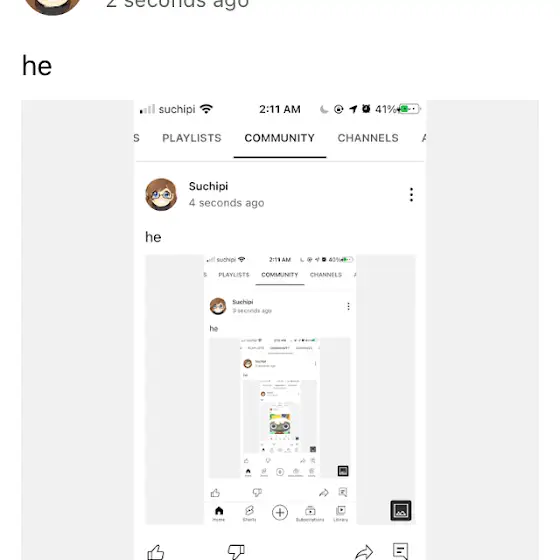The width and height of the screenshot is (560, 560).
Task: Open Shorts in nested bottom bar
Action: pyautogui.click(x=249, y=514)
